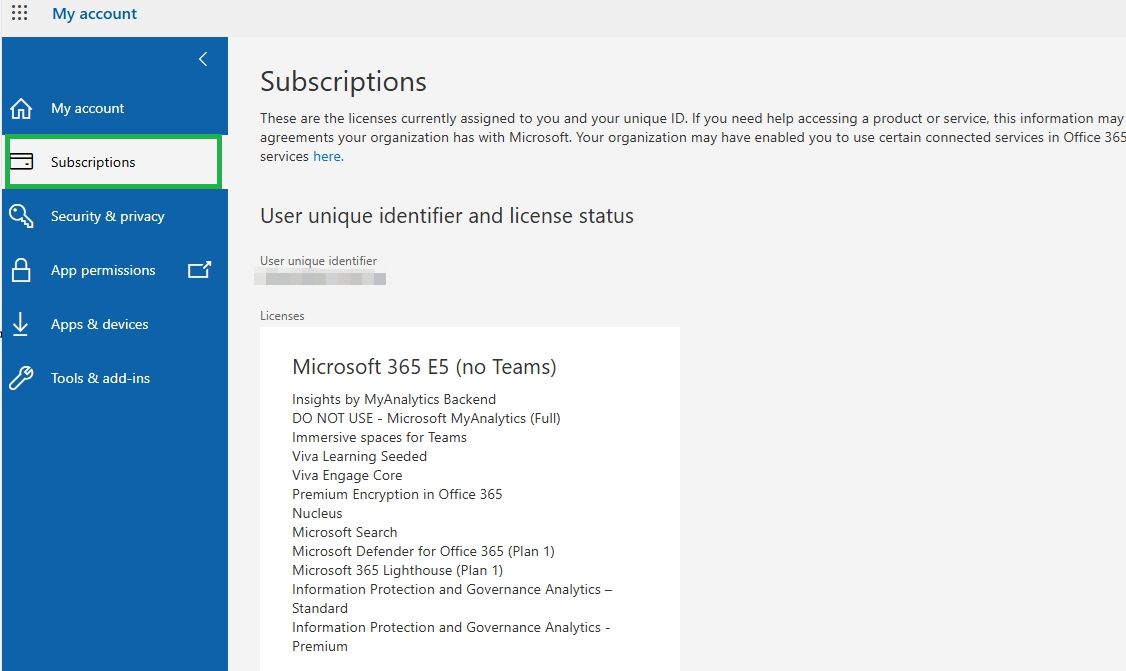Click the 'Nucleus' entry
This screenshot has height=671, width=1126.
tap(317, 514)
